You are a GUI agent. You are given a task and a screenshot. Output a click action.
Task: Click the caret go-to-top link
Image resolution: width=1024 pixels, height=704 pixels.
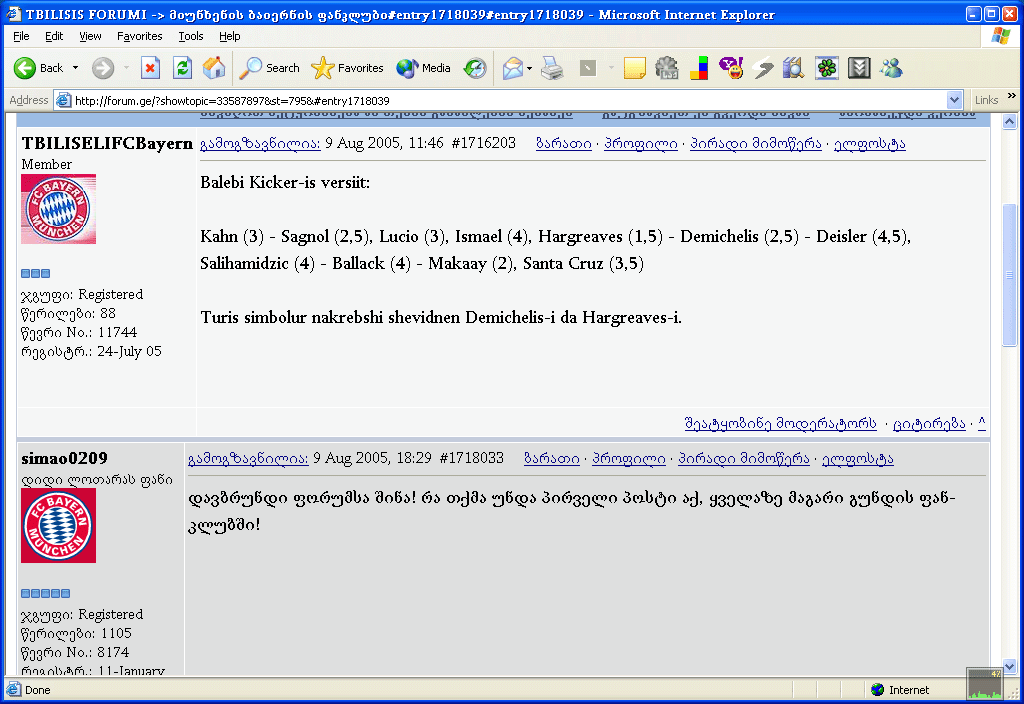(982, 423)
